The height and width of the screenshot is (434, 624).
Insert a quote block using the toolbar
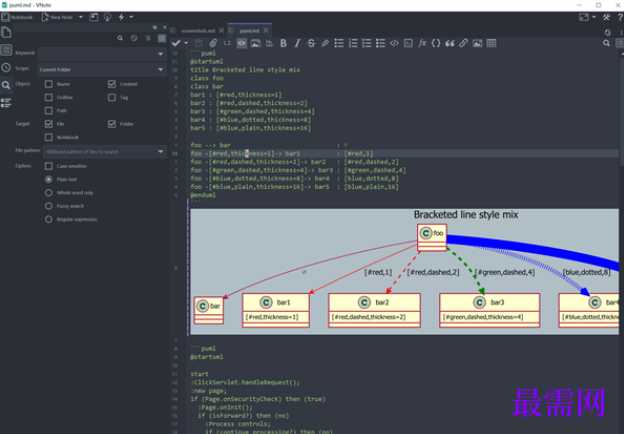click(449, 43)
